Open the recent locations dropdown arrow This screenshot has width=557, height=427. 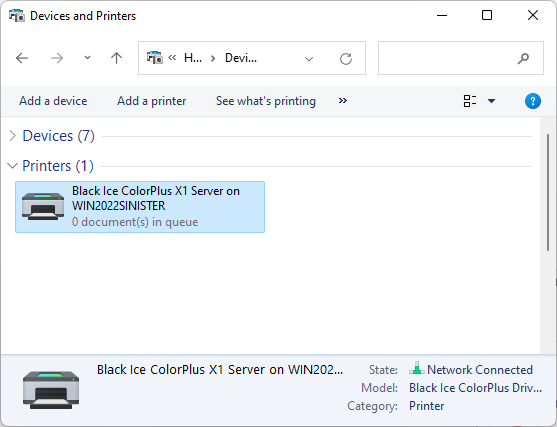pos(87,58)
